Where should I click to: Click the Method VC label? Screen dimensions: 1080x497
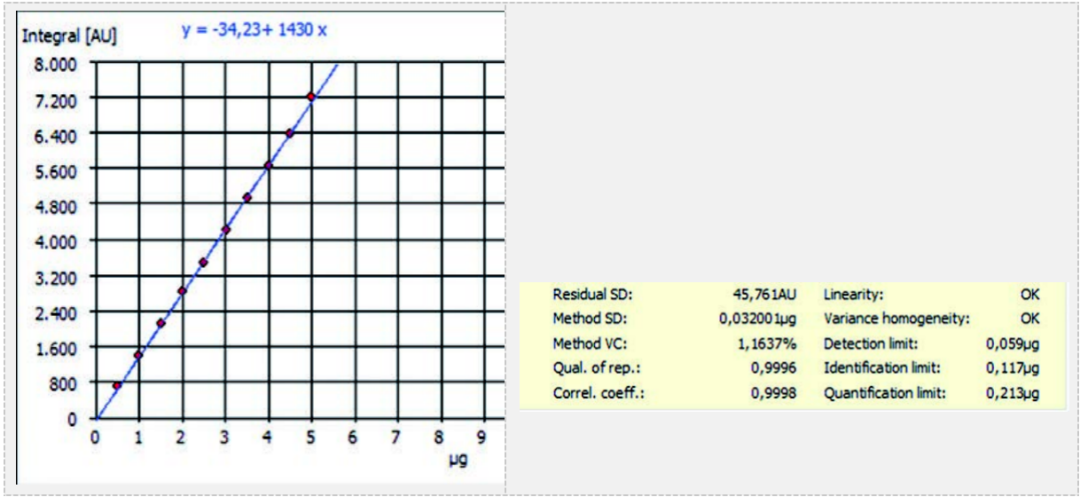pos(590,344)
